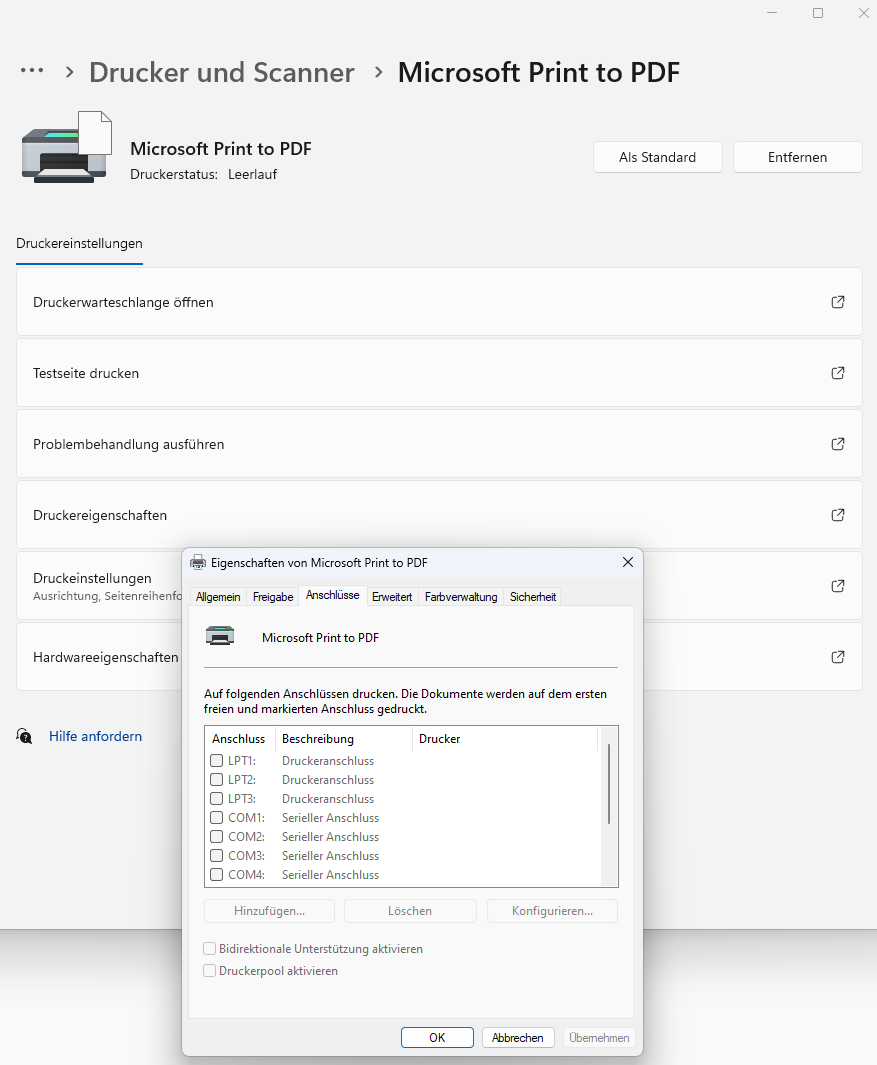Click the Hilfe anfordern help icon
Screen dimensions: 877x1065
[x=24, y=736]
